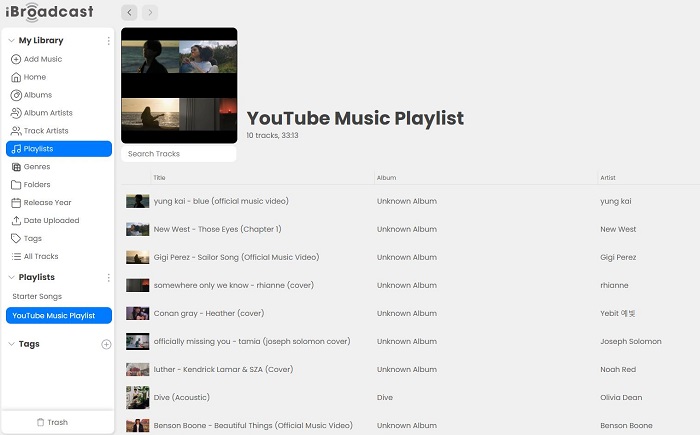The width and height of the screenshot is (700, 435).
Task: Open the Home menu item
Action: [59, 77]
